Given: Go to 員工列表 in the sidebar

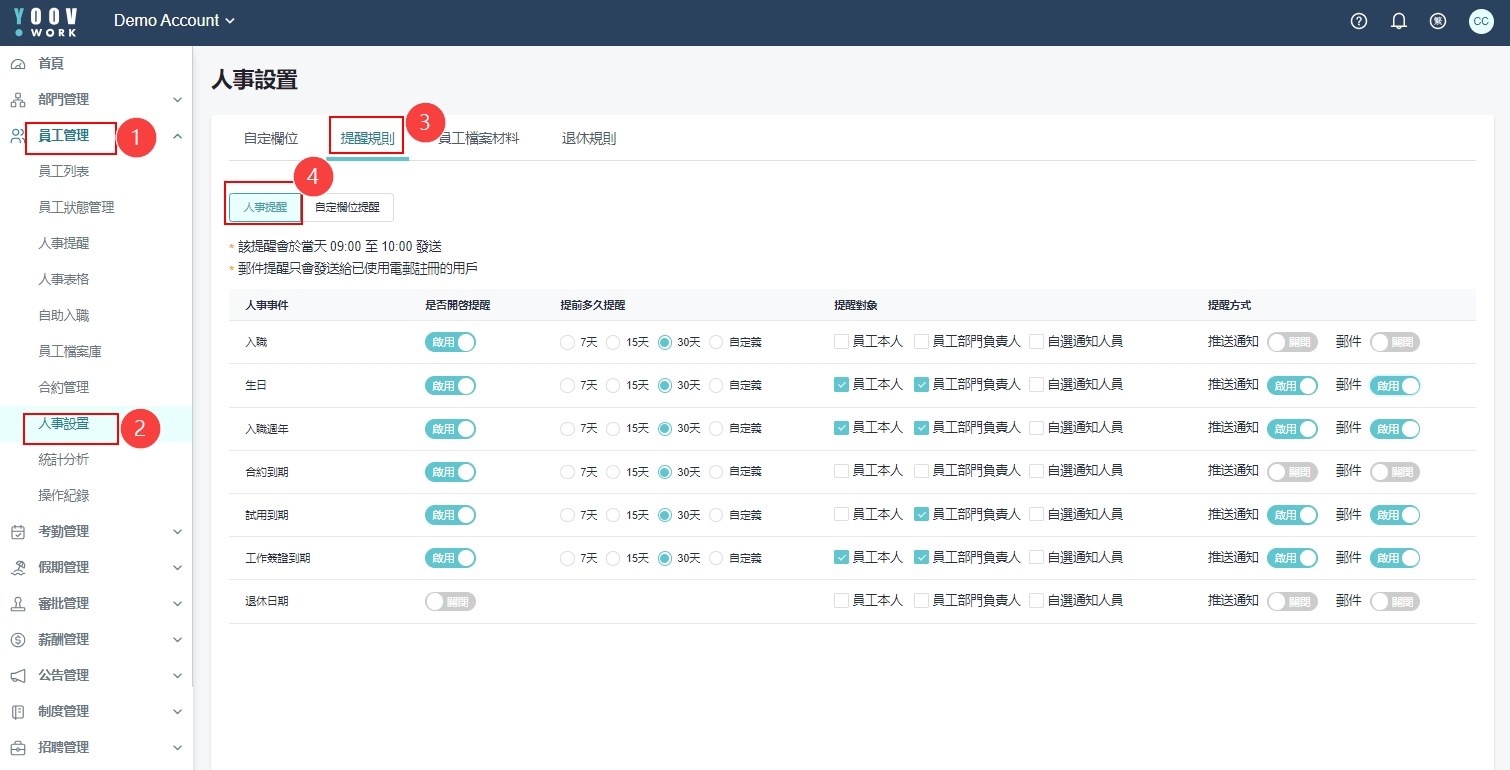Looking at the screenshot, I should click(64, 172).
